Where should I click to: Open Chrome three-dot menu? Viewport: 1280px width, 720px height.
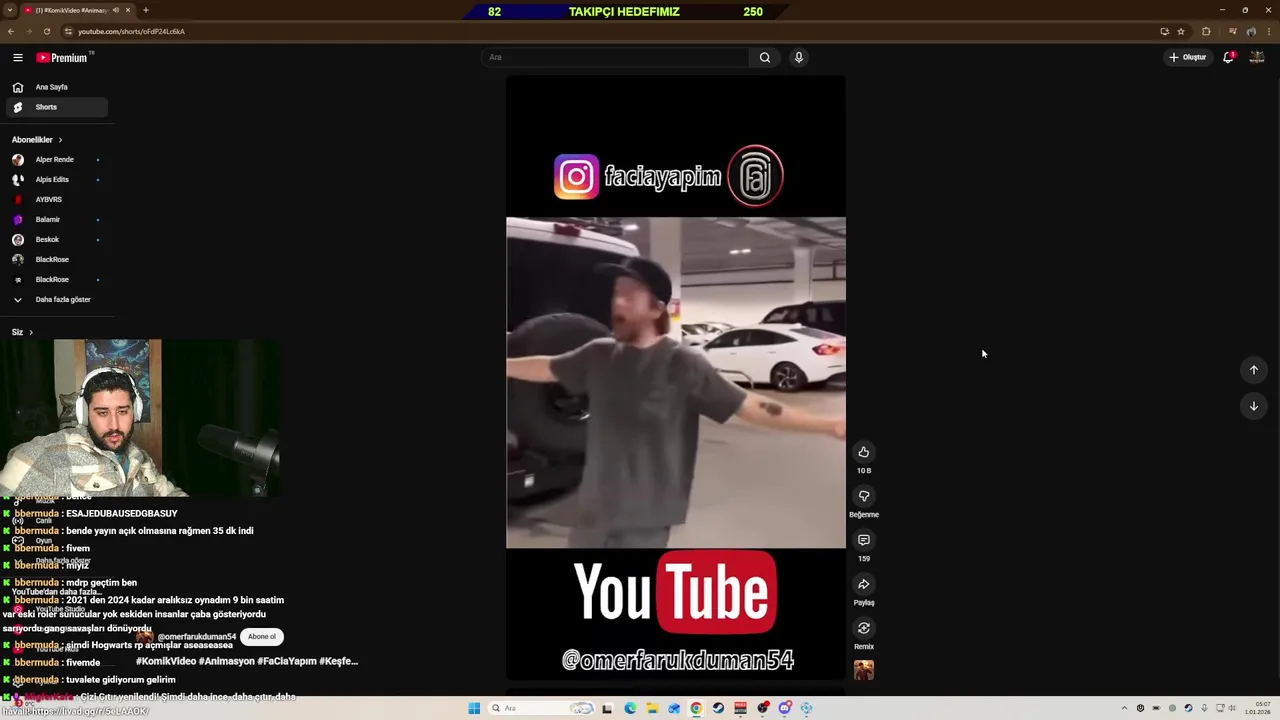tap(1268, 31)
